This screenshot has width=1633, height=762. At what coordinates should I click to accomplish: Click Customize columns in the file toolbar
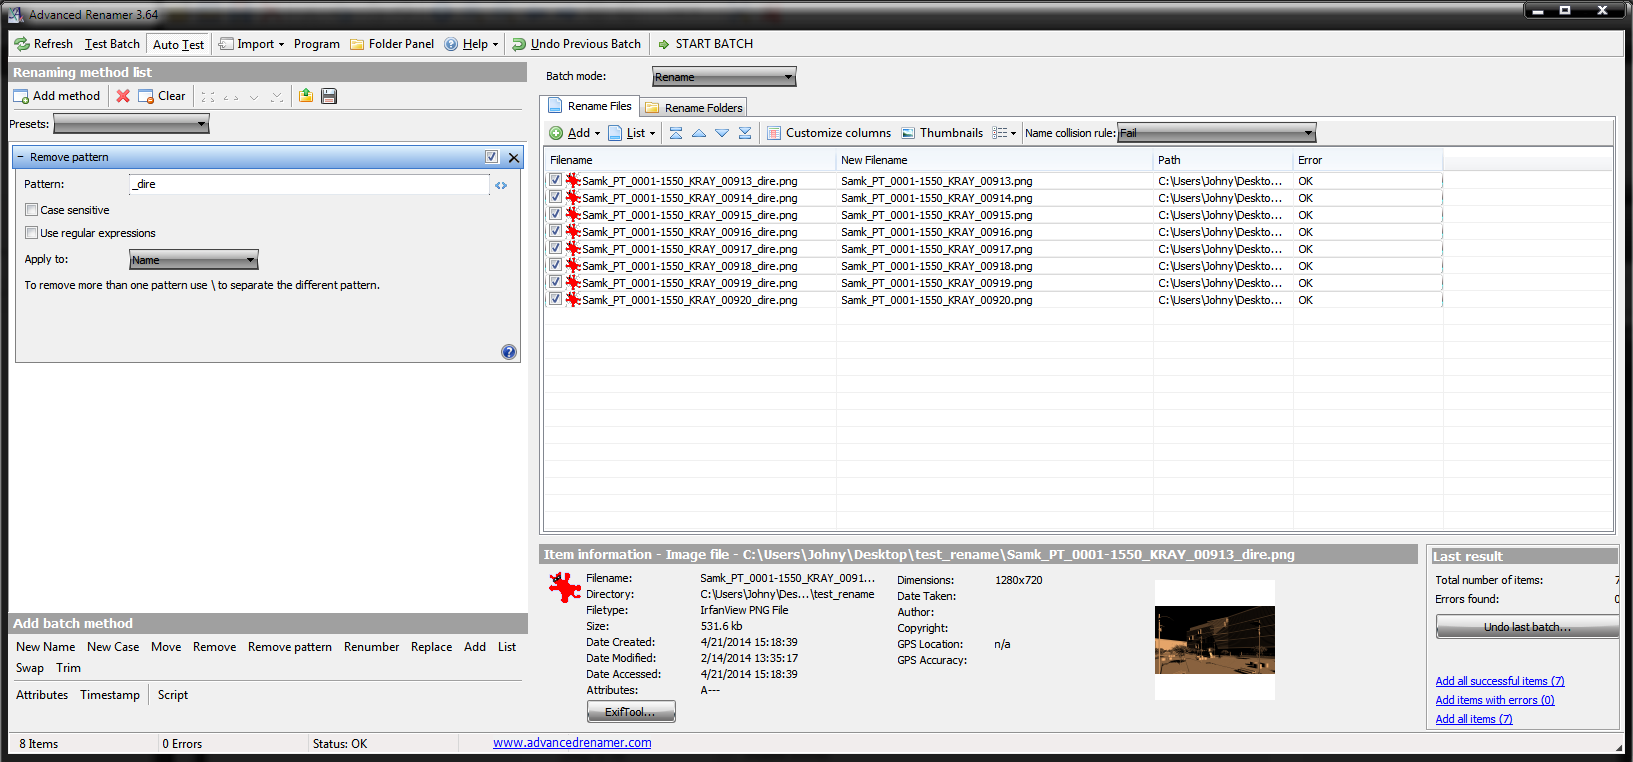tap(828, 133)
